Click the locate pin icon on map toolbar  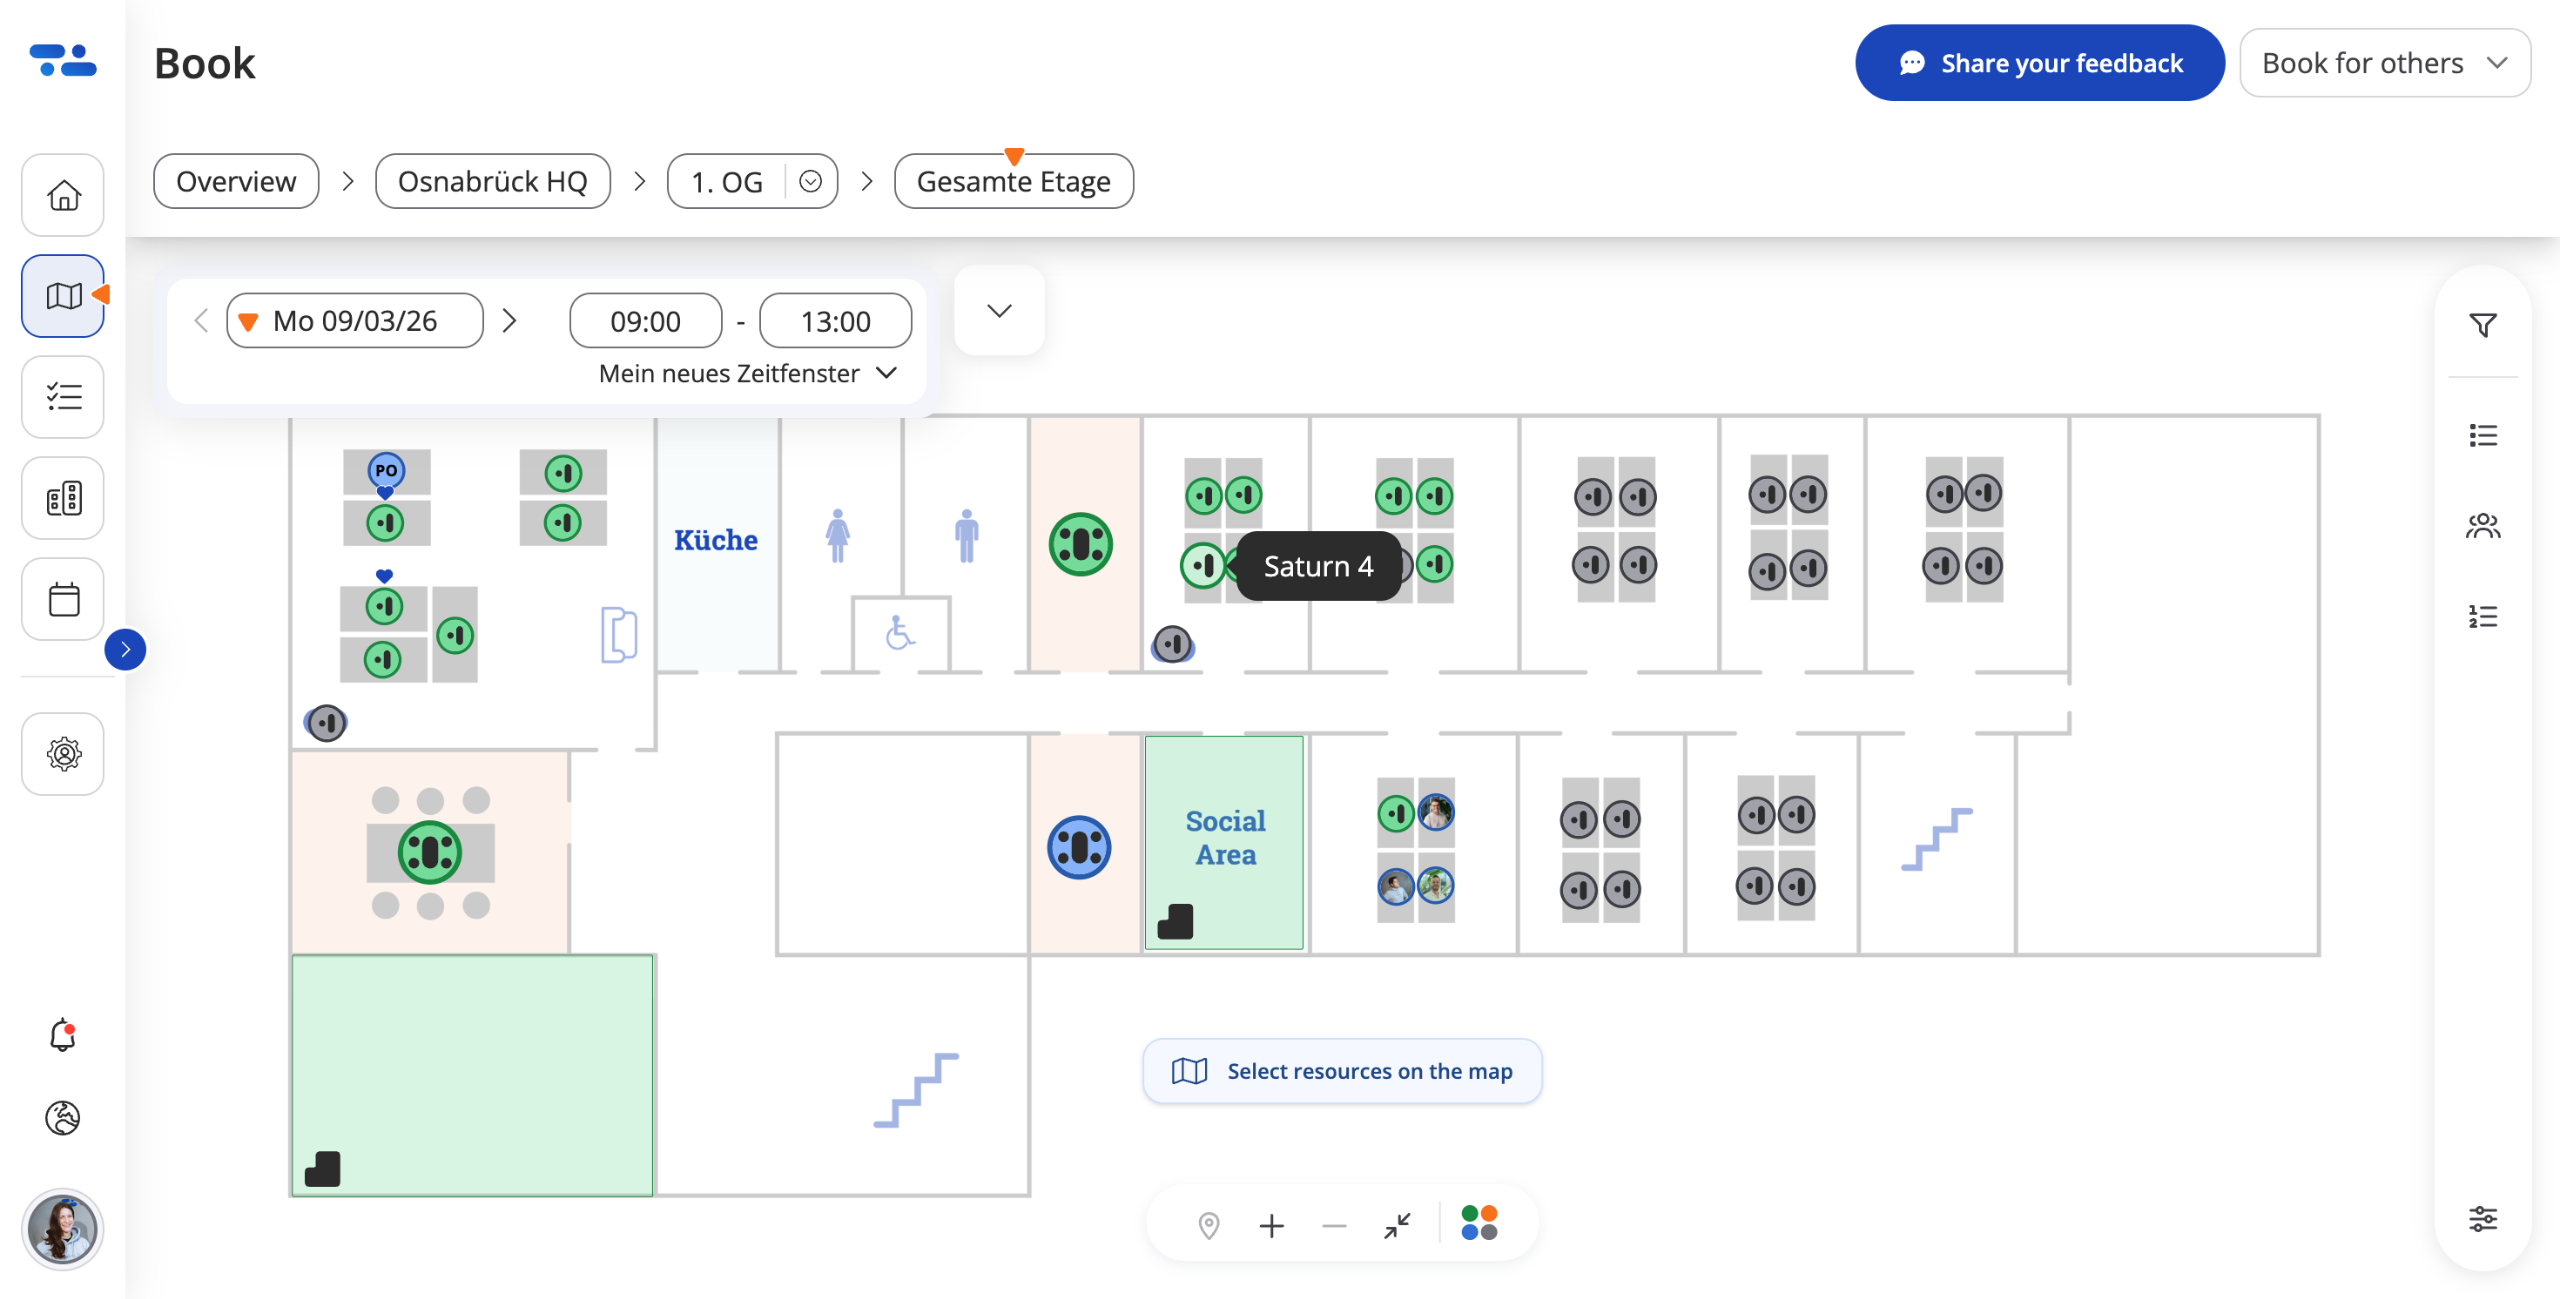coord(1208,1225)
